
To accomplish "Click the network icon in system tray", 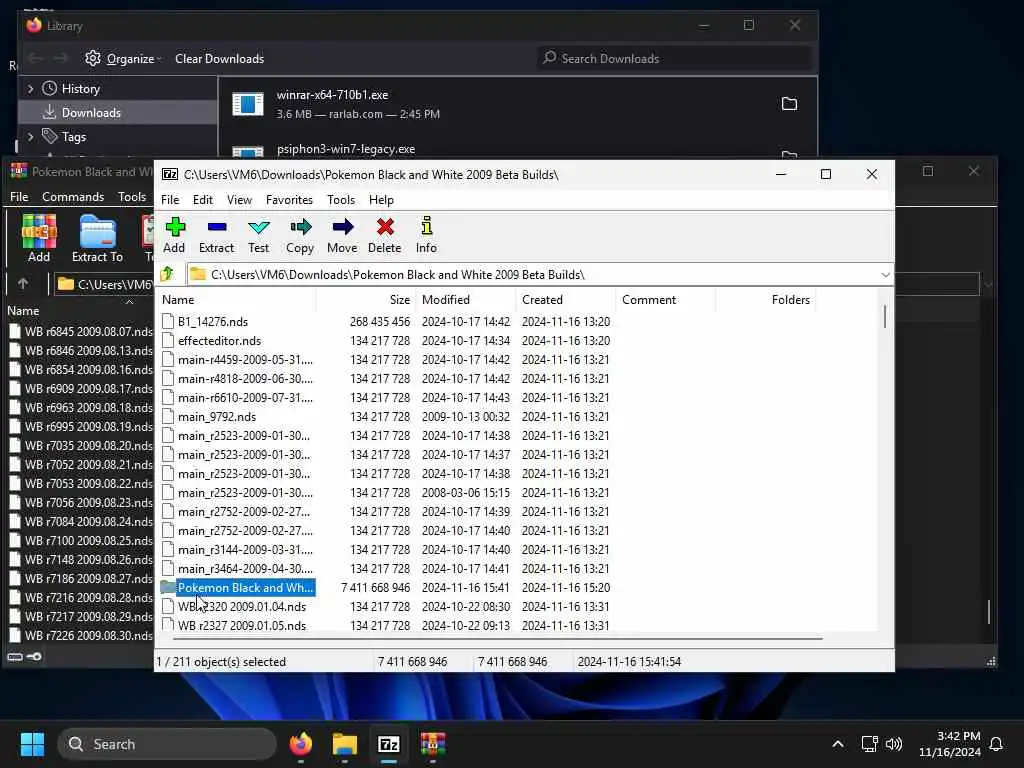I will pyautogui.click(x=869, y=744).
